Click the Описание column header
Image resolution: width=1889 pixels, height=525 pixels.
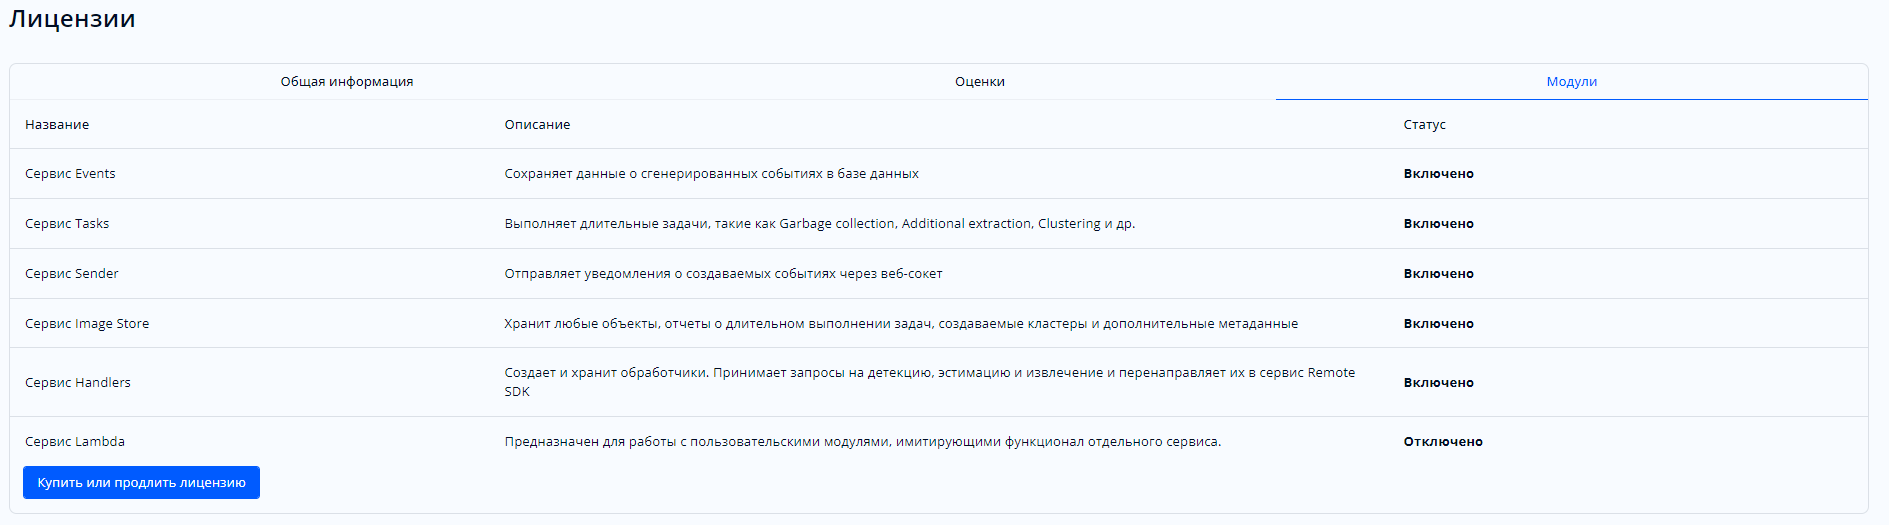click(537, 125)
